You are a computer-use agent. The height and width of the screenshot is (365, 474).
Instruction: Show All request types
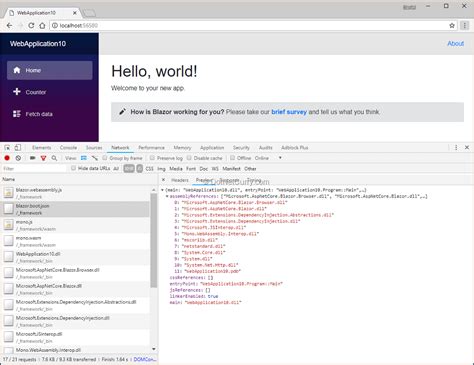pos(116,169)
